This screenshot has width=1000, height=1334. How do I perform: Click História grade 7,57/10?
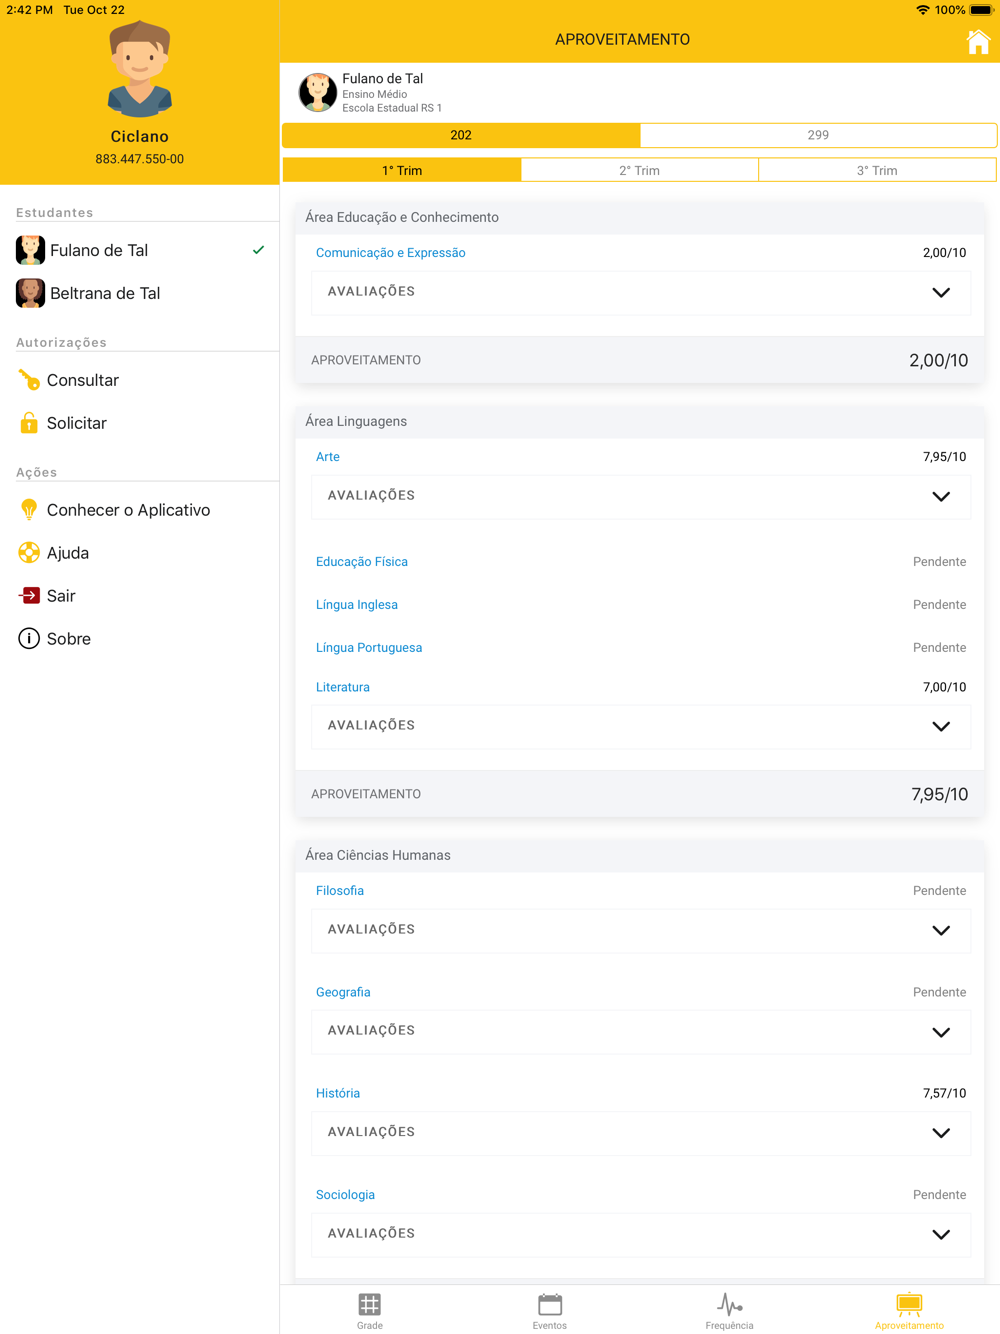[944, 1093]
